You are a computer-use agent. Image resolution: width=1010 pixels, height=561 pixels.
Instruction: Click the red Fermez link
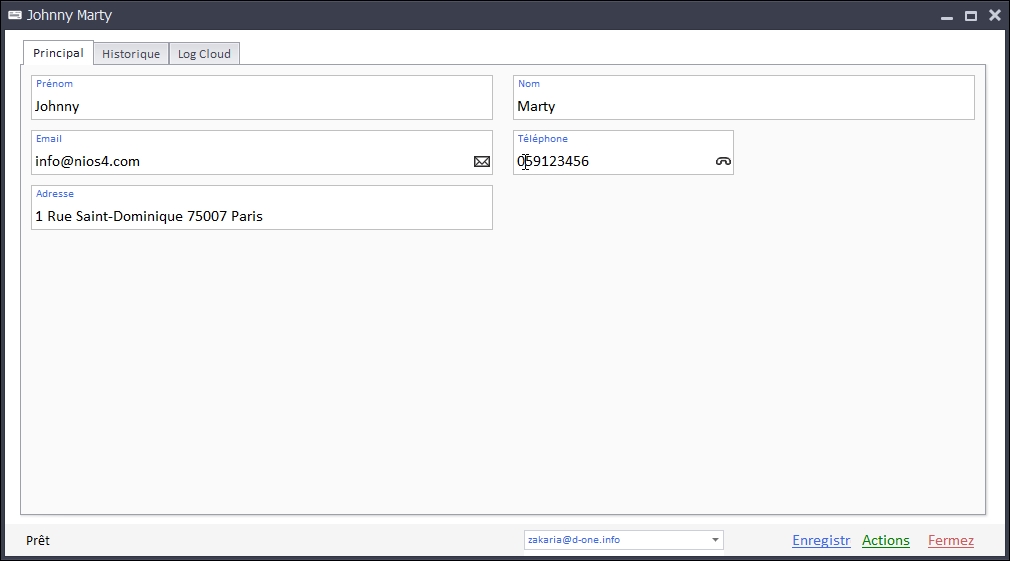coord(950,540)
